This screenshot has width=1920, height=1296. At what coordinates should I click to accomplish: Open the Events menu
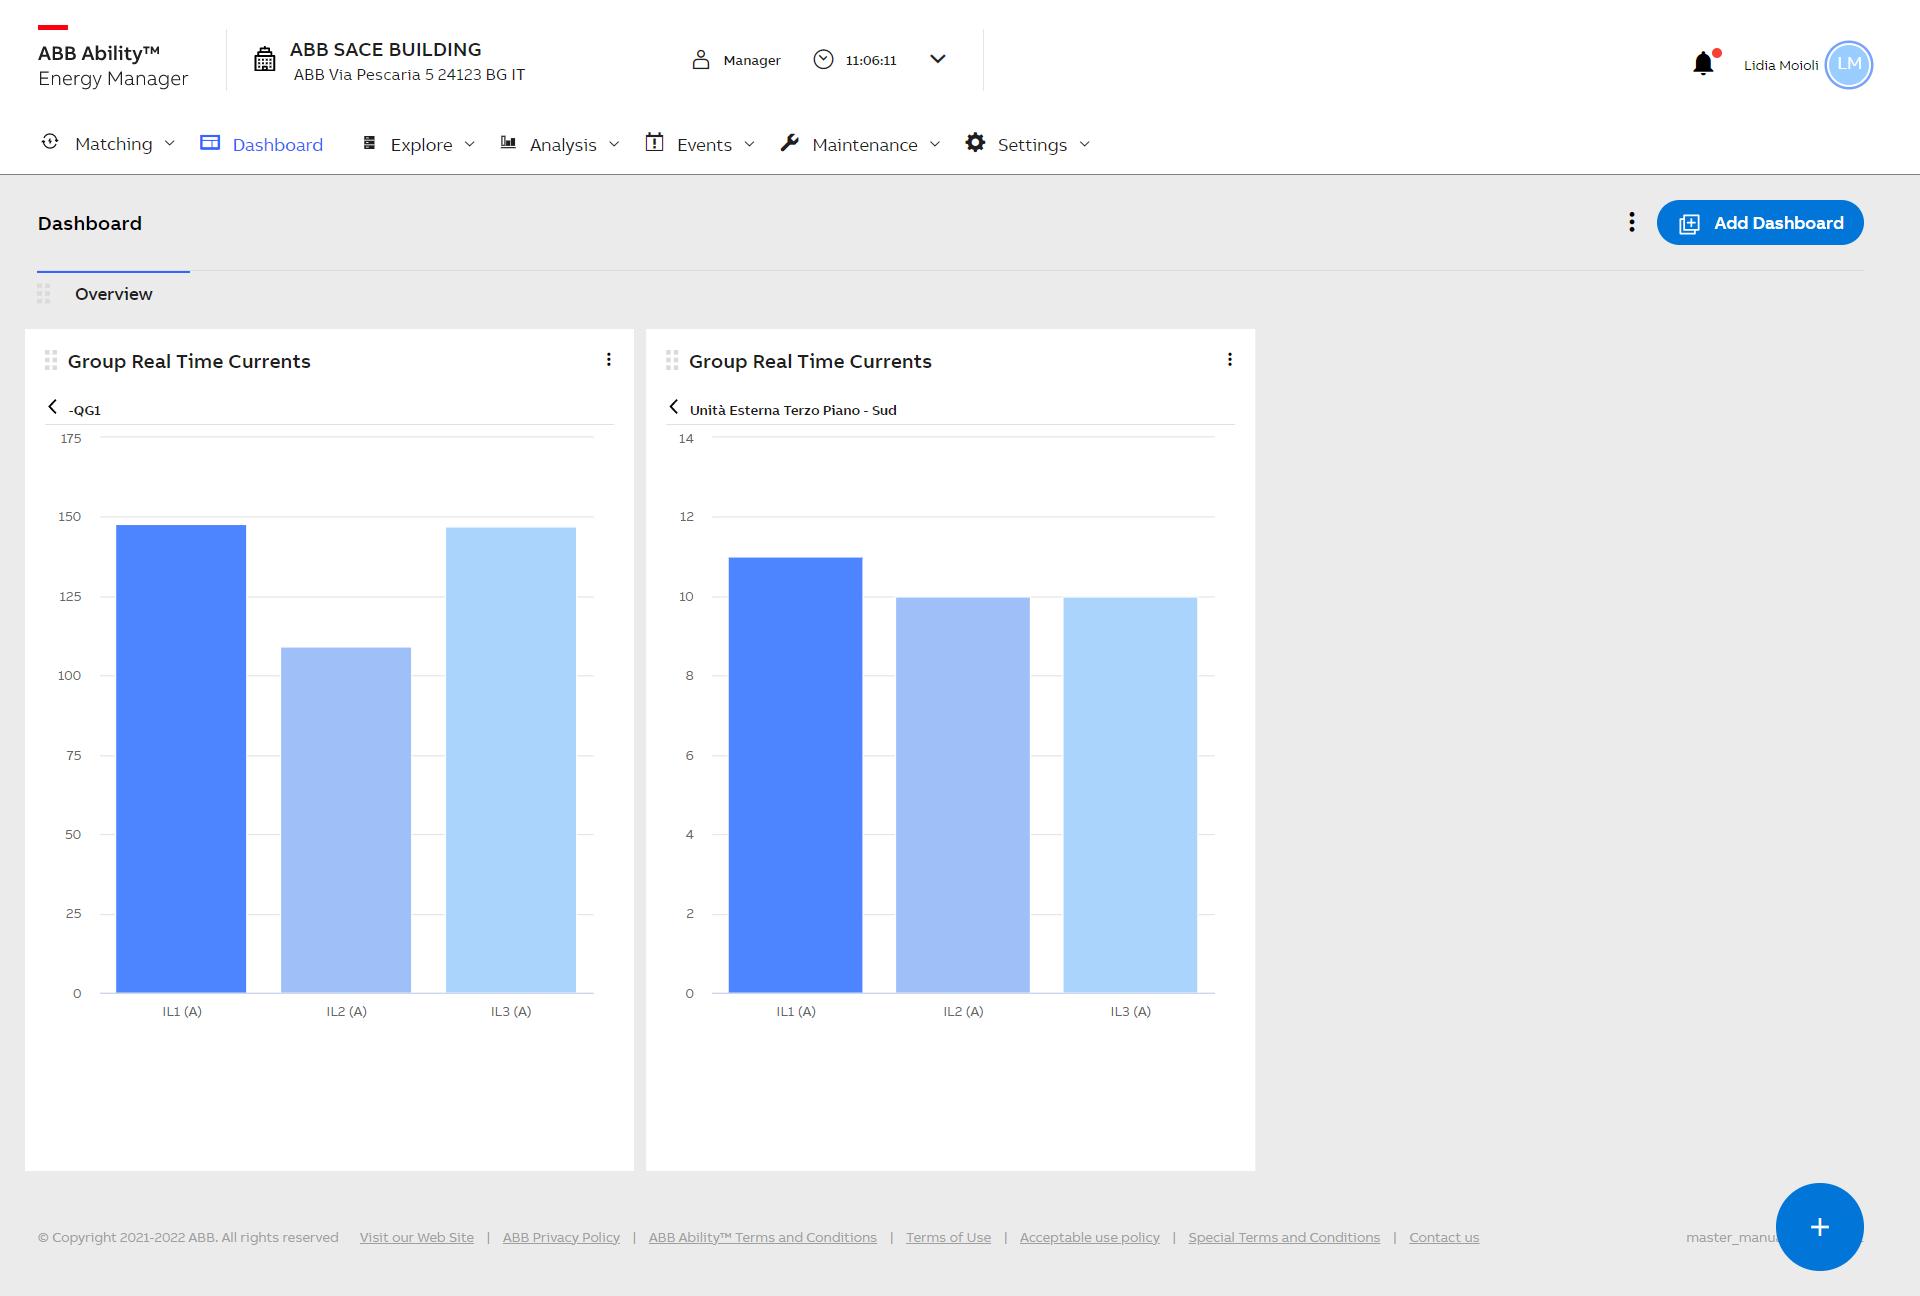(x=704, y=145)
